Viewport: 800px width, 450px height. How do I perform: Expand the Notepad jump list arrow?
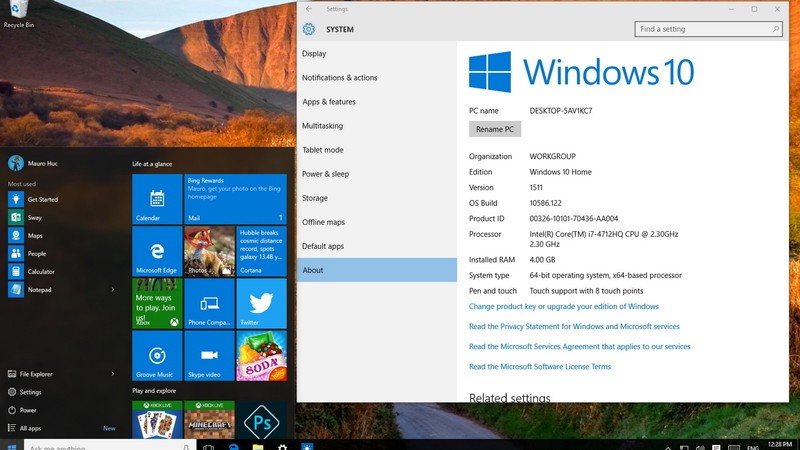(113, 290)
